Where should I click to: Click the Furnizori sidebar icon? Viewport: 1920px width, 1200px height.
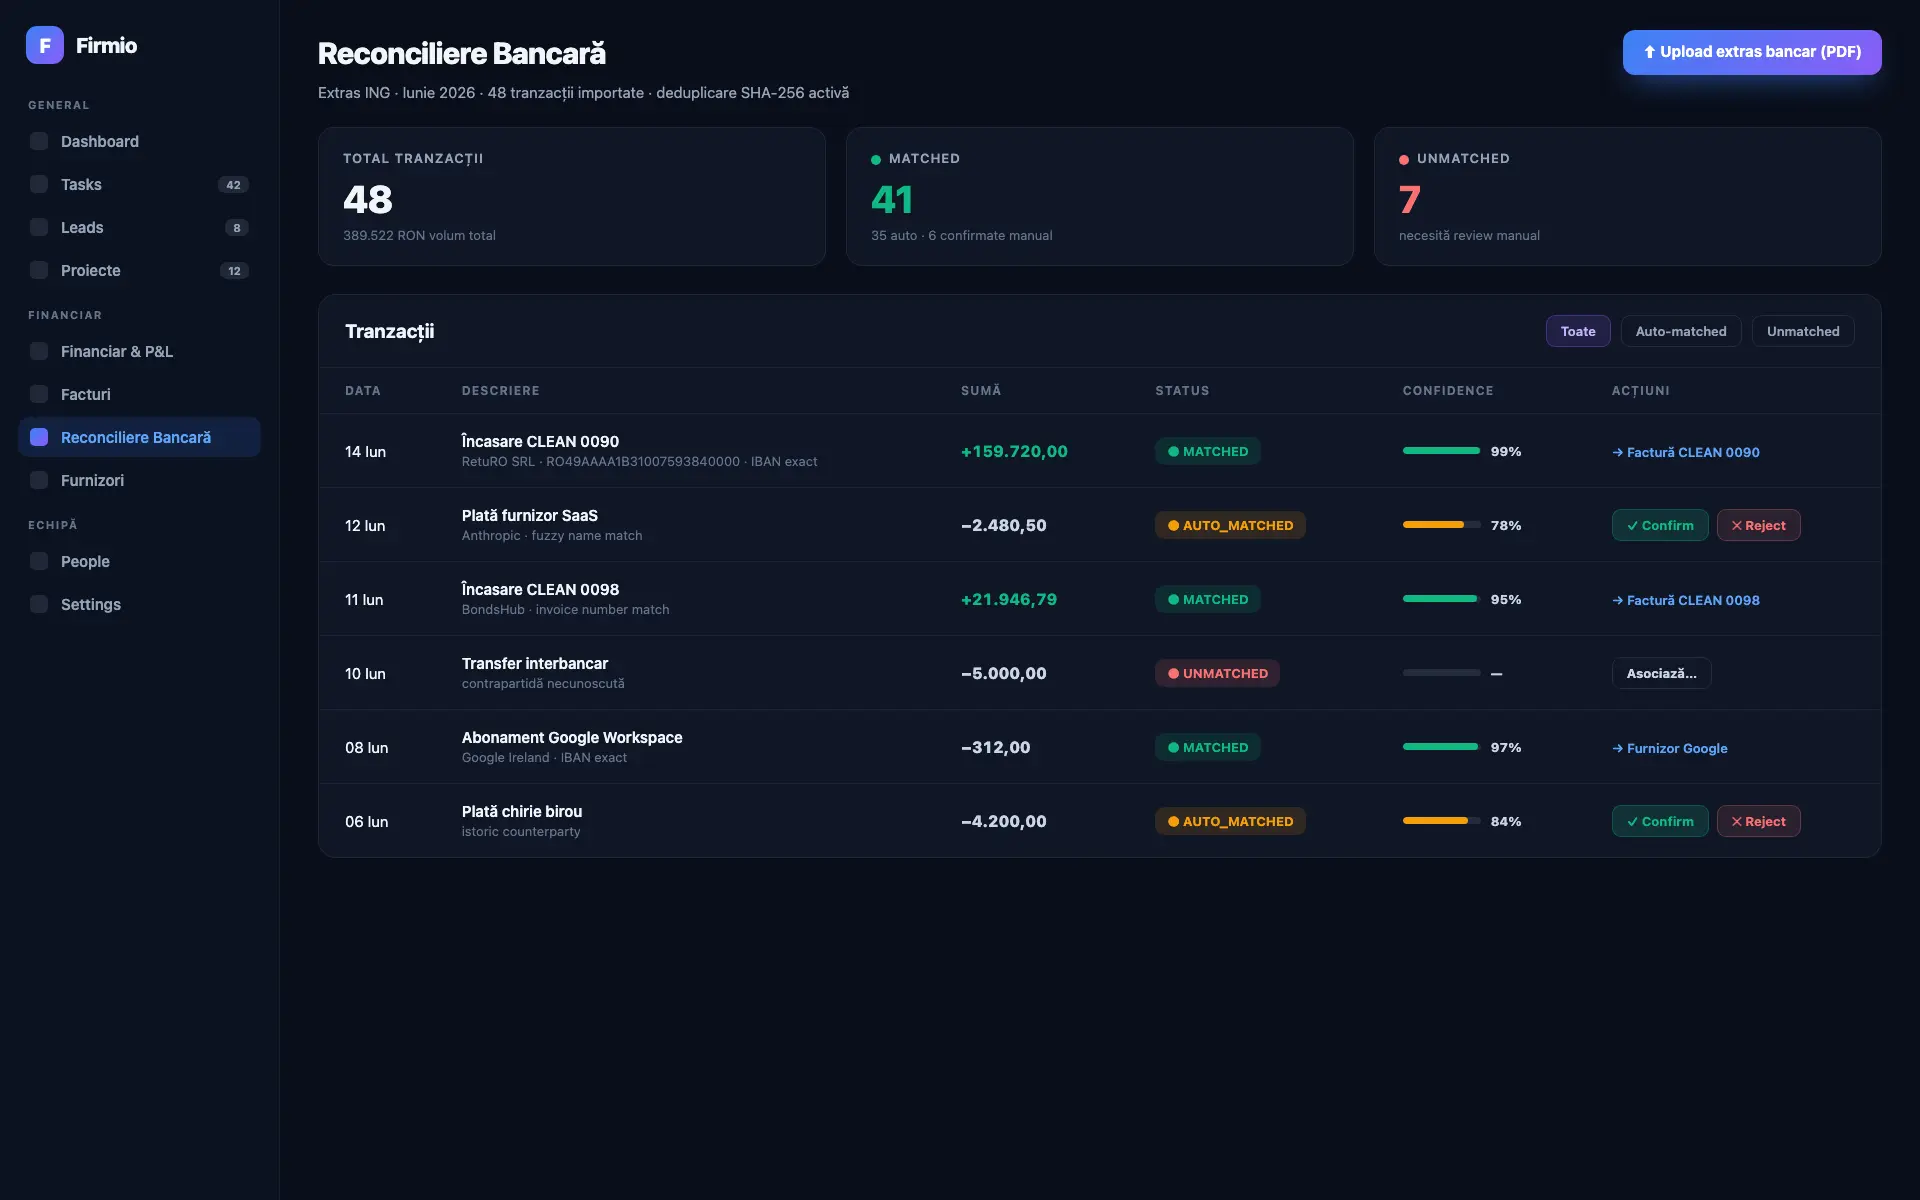[39, 480]
